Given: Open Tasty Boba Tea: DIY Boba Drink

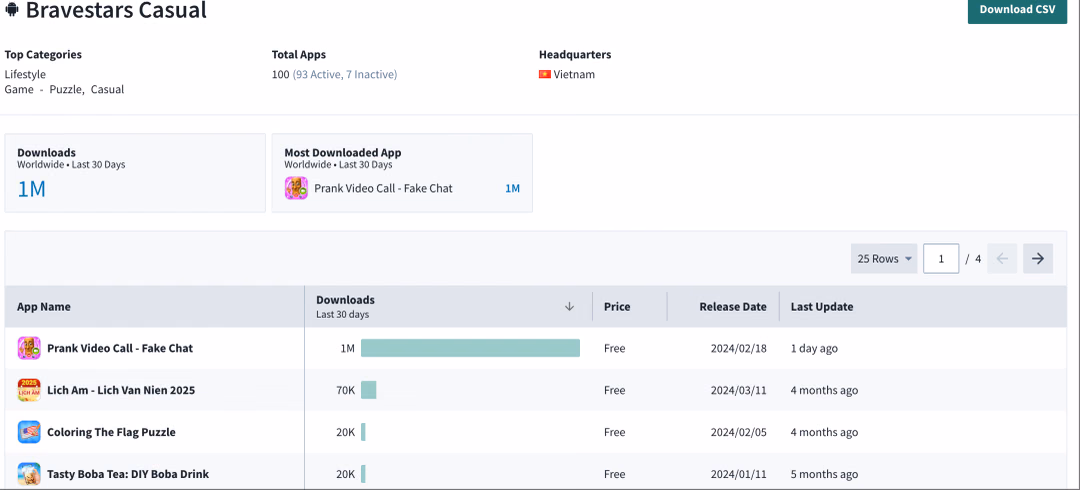Looking at the screenshot, I should click(127, 474).
